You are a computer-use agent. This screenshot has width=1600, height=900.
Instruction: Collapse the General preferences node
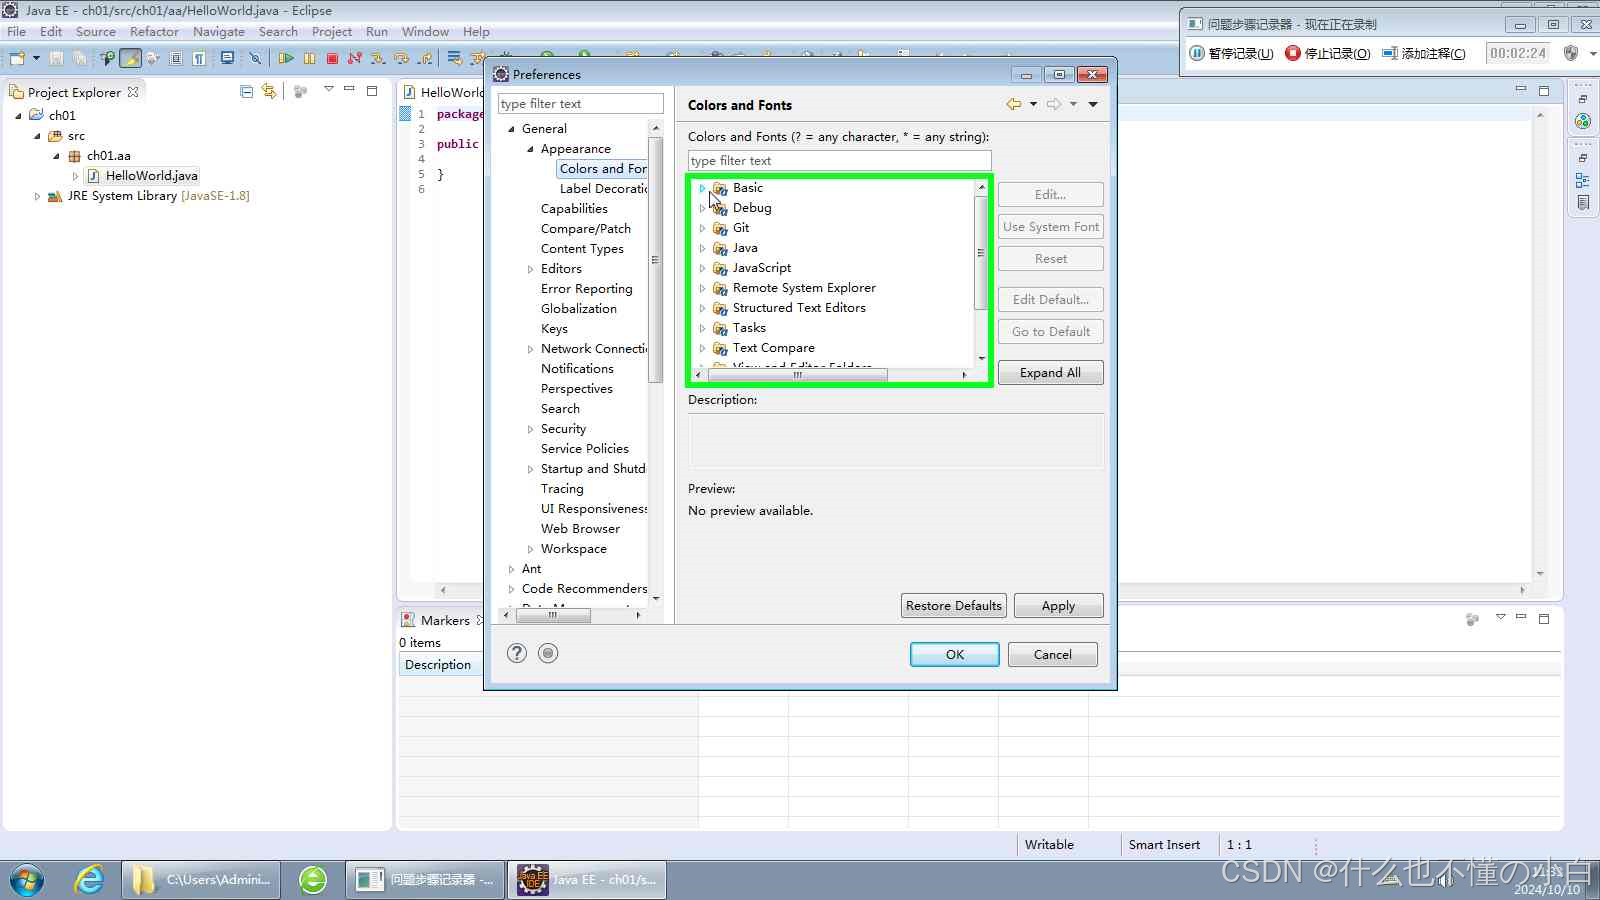[x=512, y=129]
